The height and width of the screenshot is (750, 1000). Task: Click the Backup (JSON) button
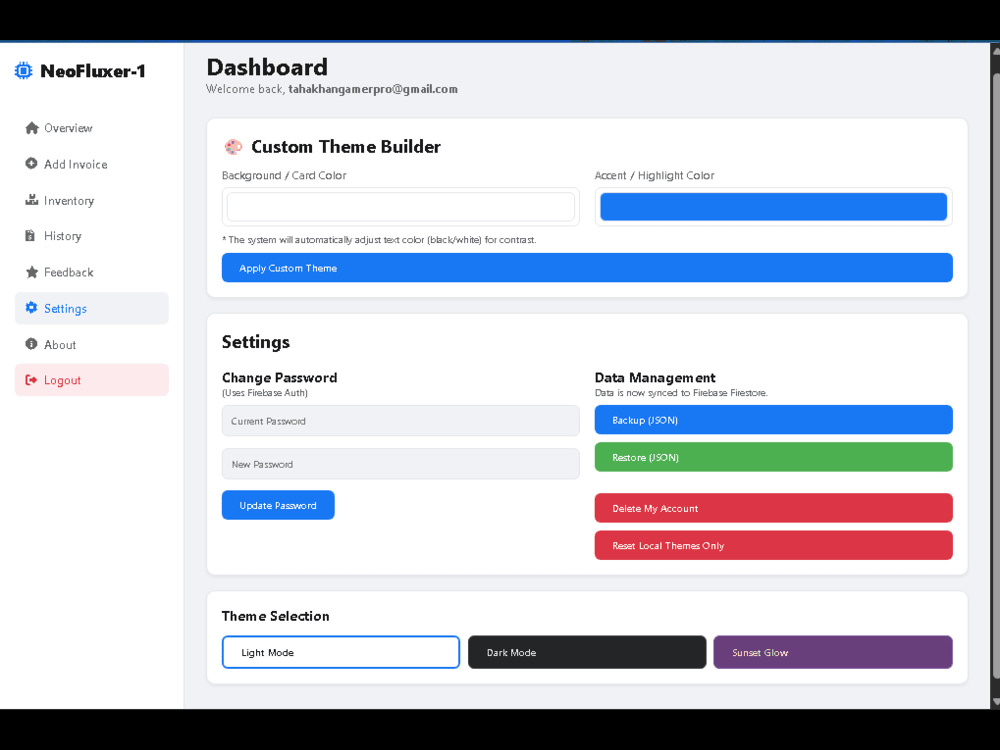774,420
